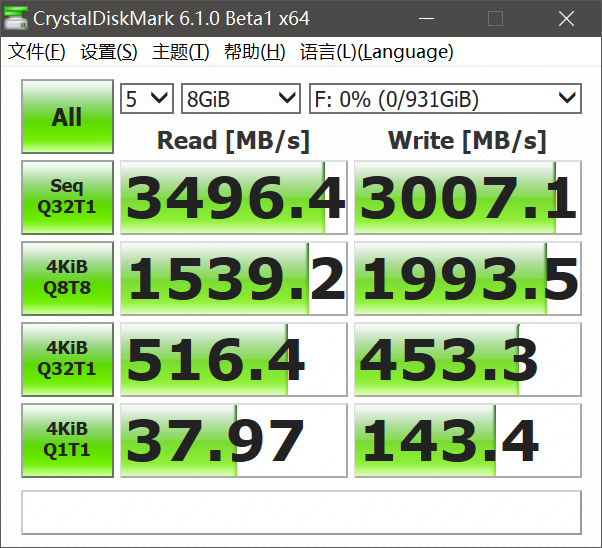Screen dimensions: 602x548
Task: Click the Seq write result 3007.1
Action: tap(467, 198)
